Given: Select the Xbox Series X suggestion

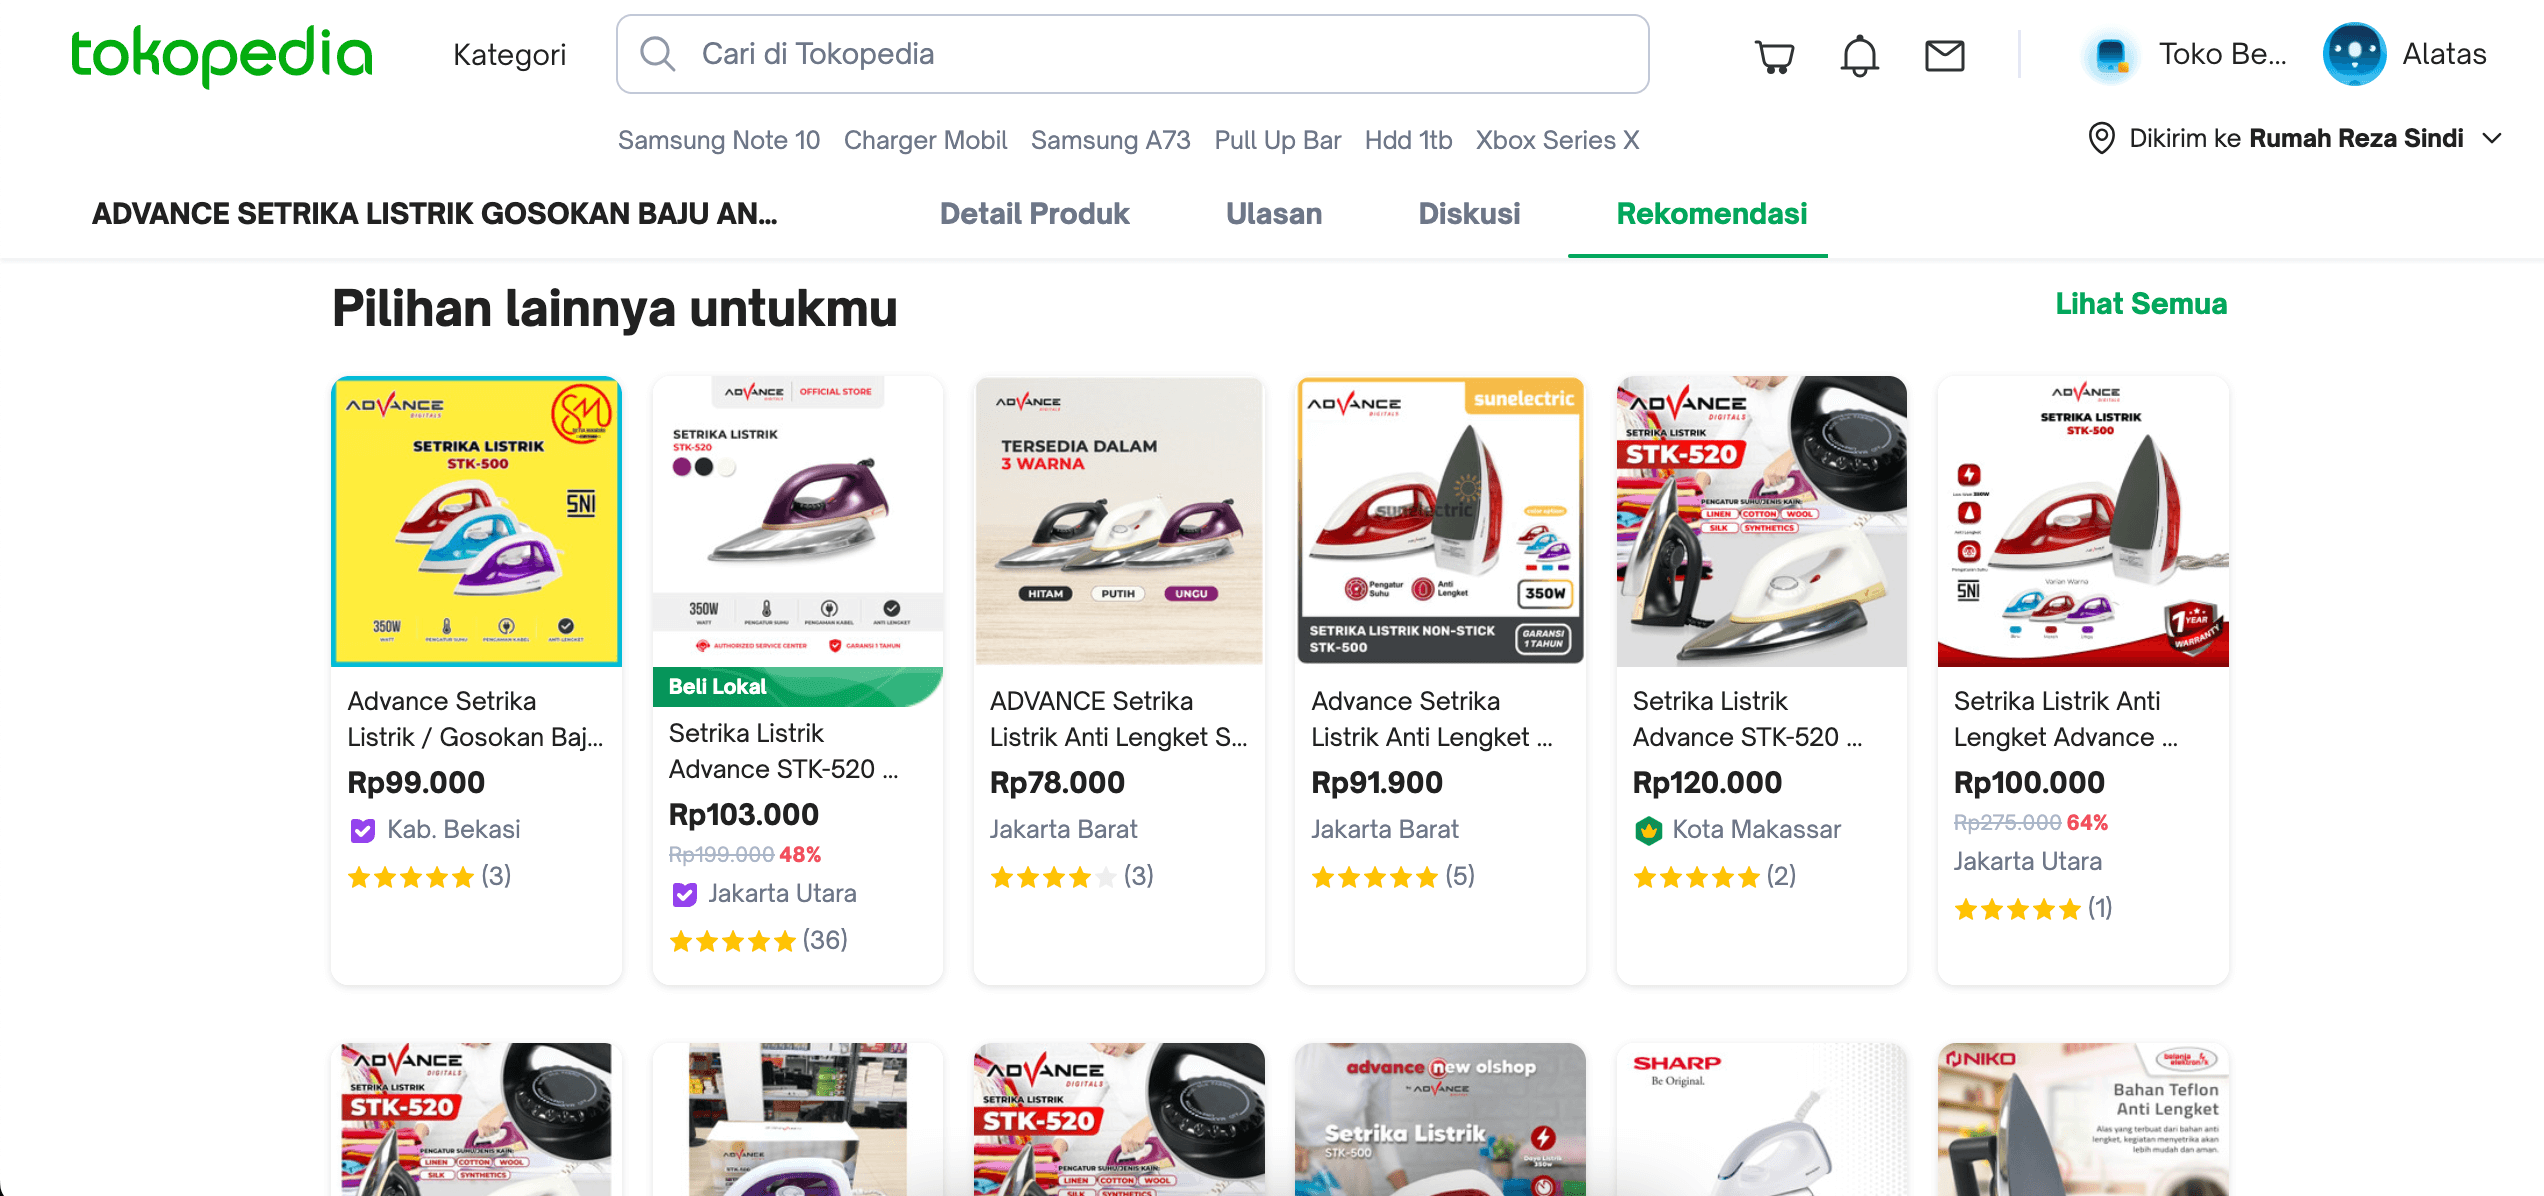Looking at the screenshot, I should pyautogui.click(x=1557, y=140).
